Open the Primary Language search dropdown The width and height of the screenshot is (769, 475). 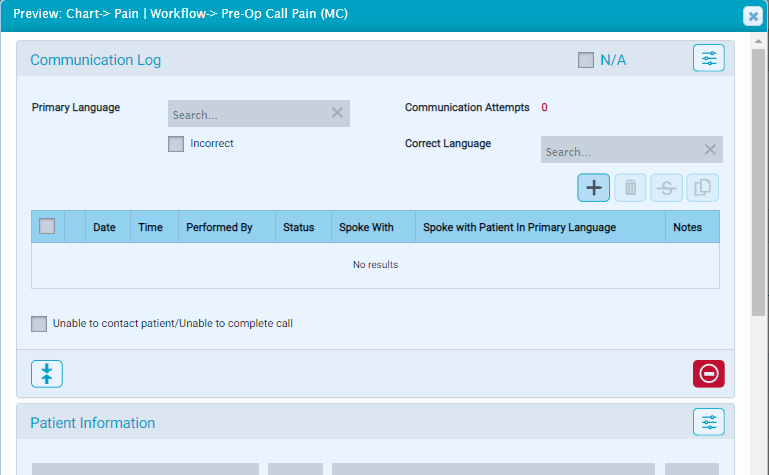248,114
